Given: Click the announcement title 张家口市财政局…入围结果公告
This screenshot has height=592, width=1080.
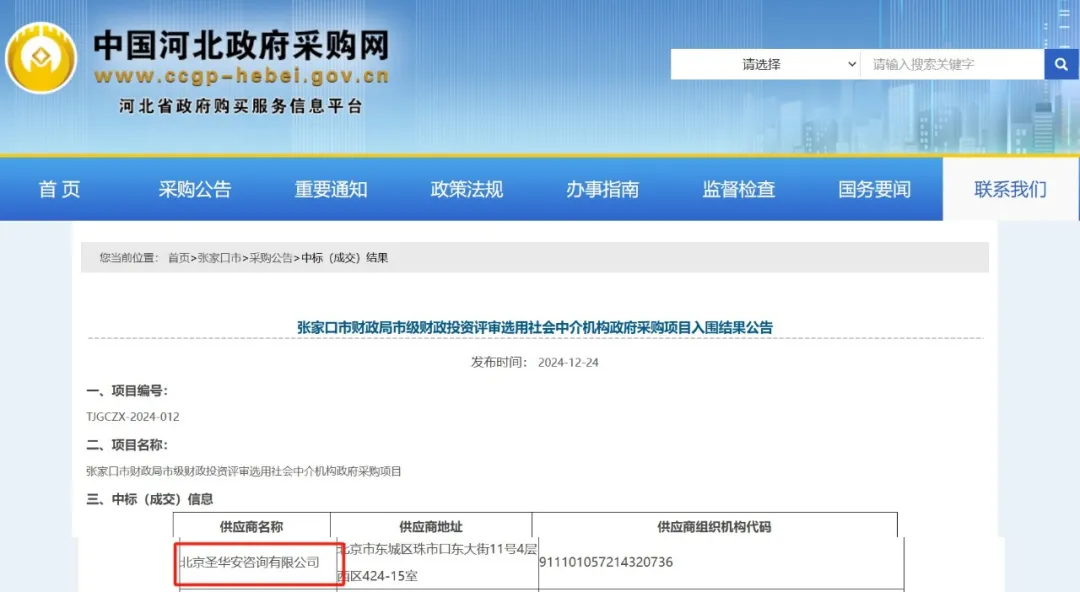Looking at the screenshot, I should pos(534,327).
